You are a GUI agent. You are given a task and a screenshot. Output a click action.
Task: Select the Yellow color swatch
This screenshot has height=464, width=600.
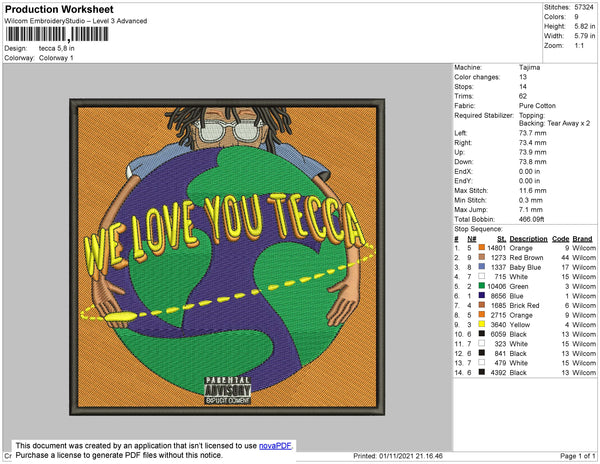(482, 324)
